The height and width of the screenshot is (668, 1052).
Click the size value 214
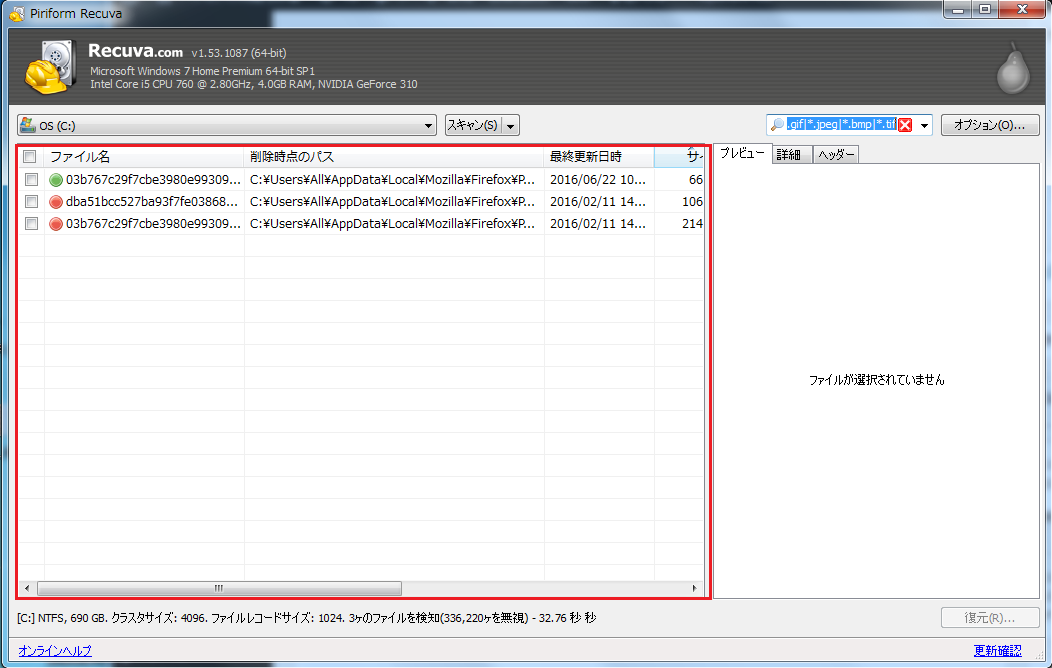[x=692, y=224]
